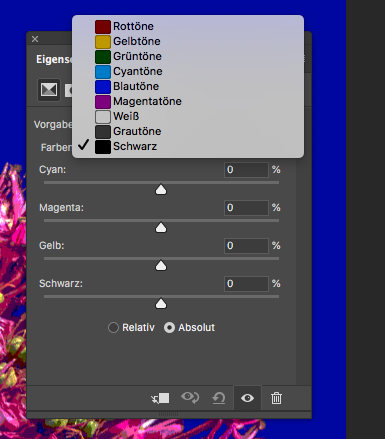Pick Blautöne from the color list
The height and width of the screenshot is (439, 385).
(x=188, y=86)
